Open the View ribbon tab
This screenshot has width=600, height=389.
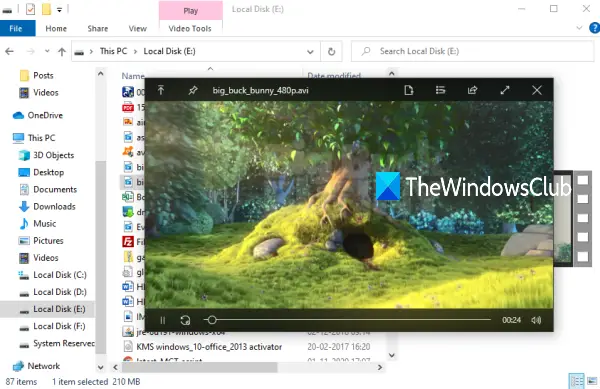click(x=137, y=28)
